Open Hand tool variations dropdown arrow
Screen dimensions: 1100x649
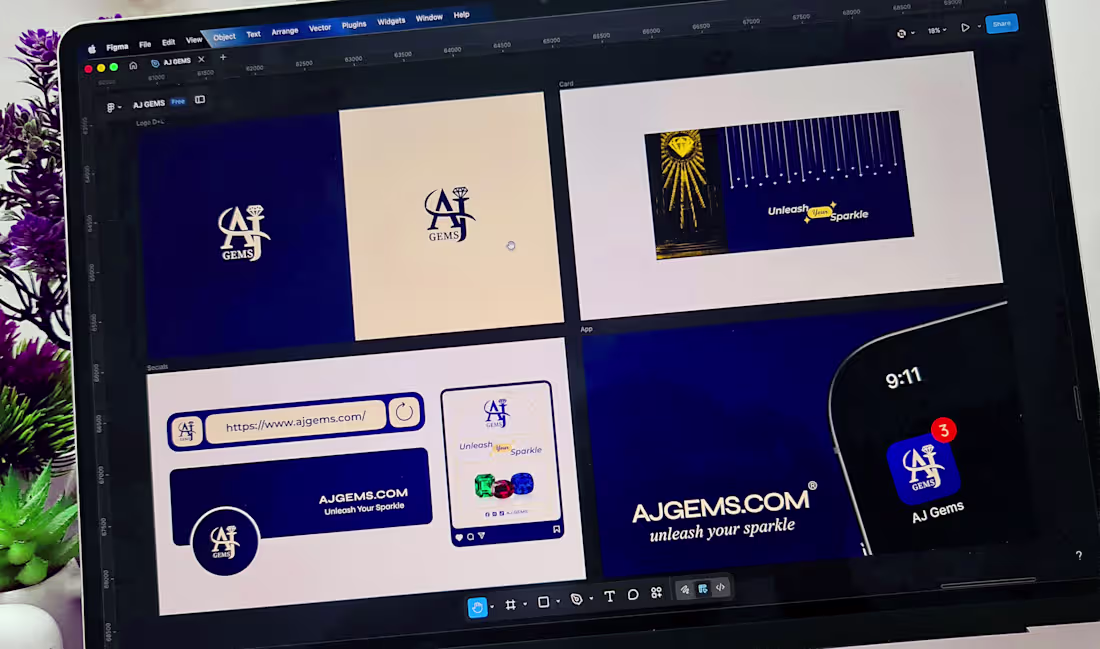pos(492,606)
